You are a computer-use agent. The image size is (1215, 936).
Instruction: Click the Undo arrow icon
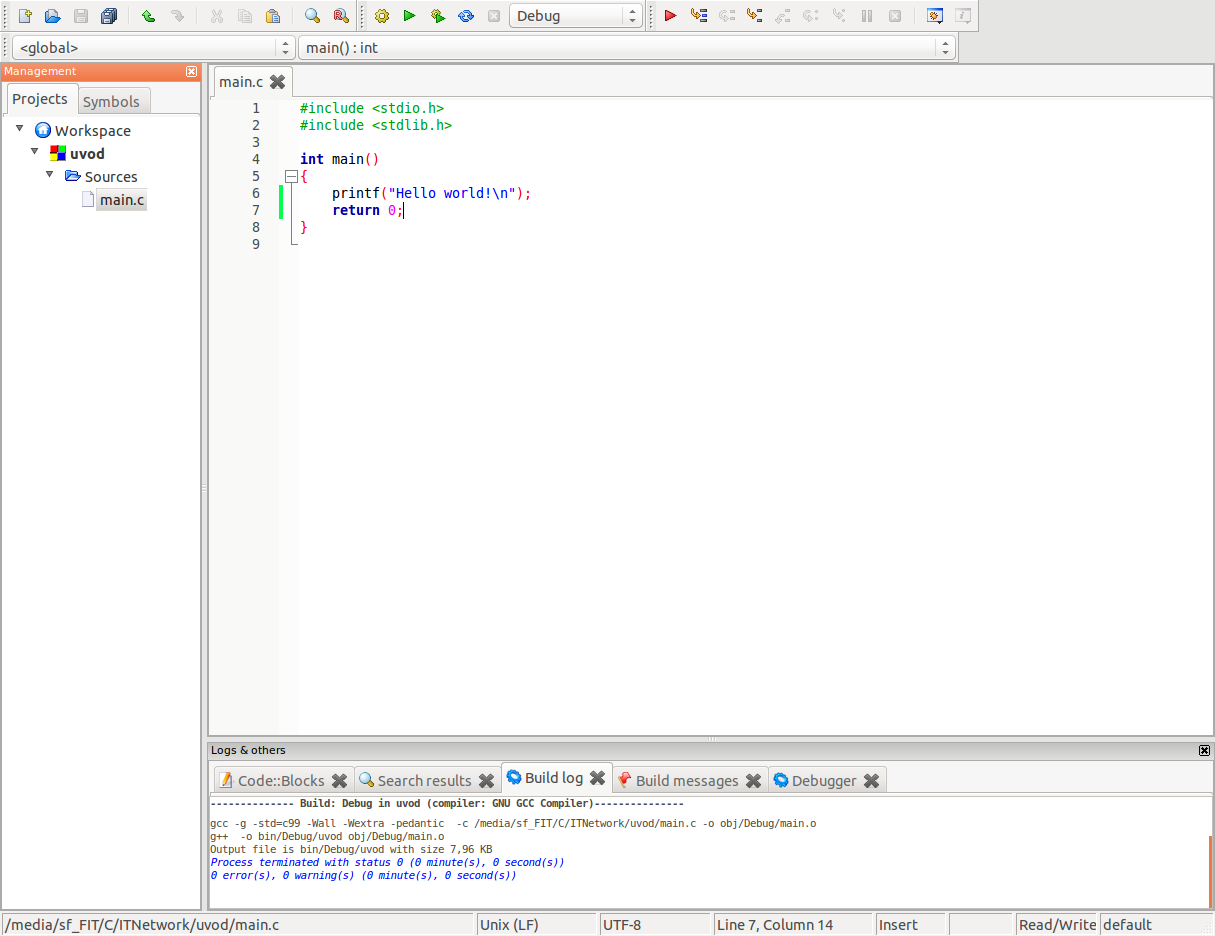pos(146,15)
